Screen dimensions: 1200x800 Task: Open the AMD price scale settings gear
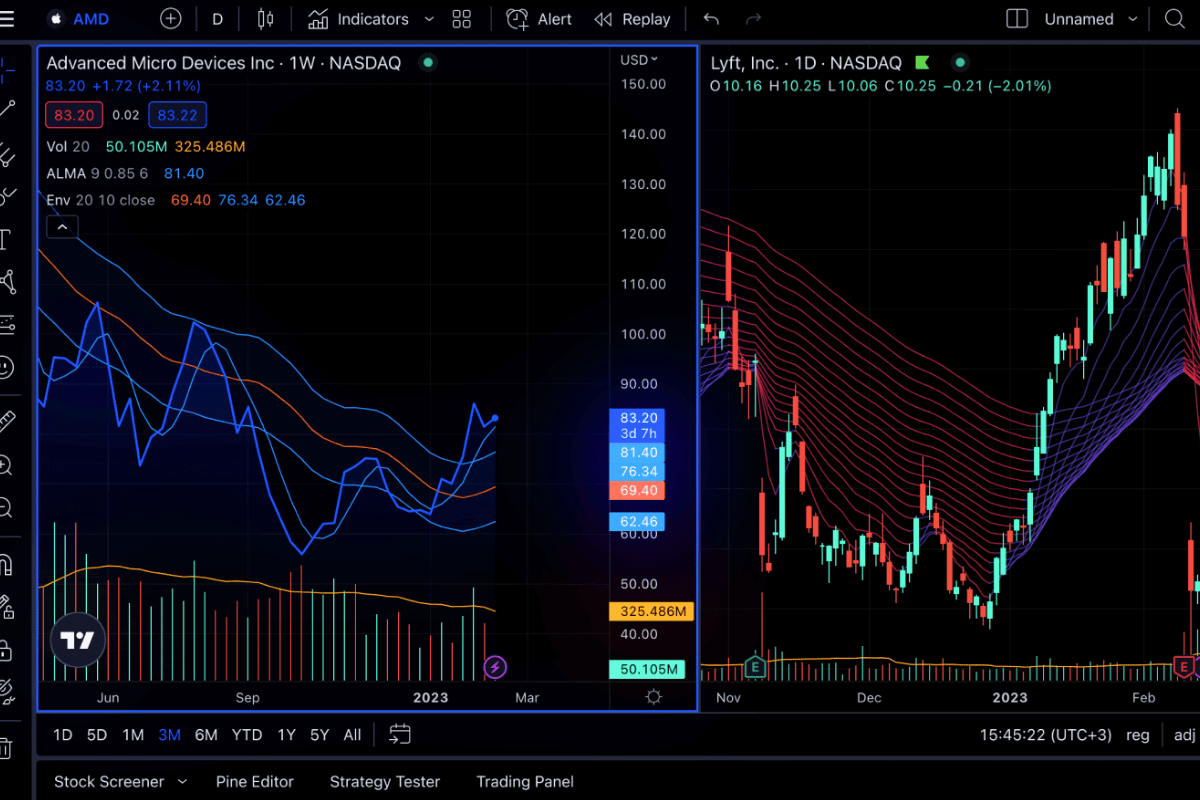click(x=654, y=697)
